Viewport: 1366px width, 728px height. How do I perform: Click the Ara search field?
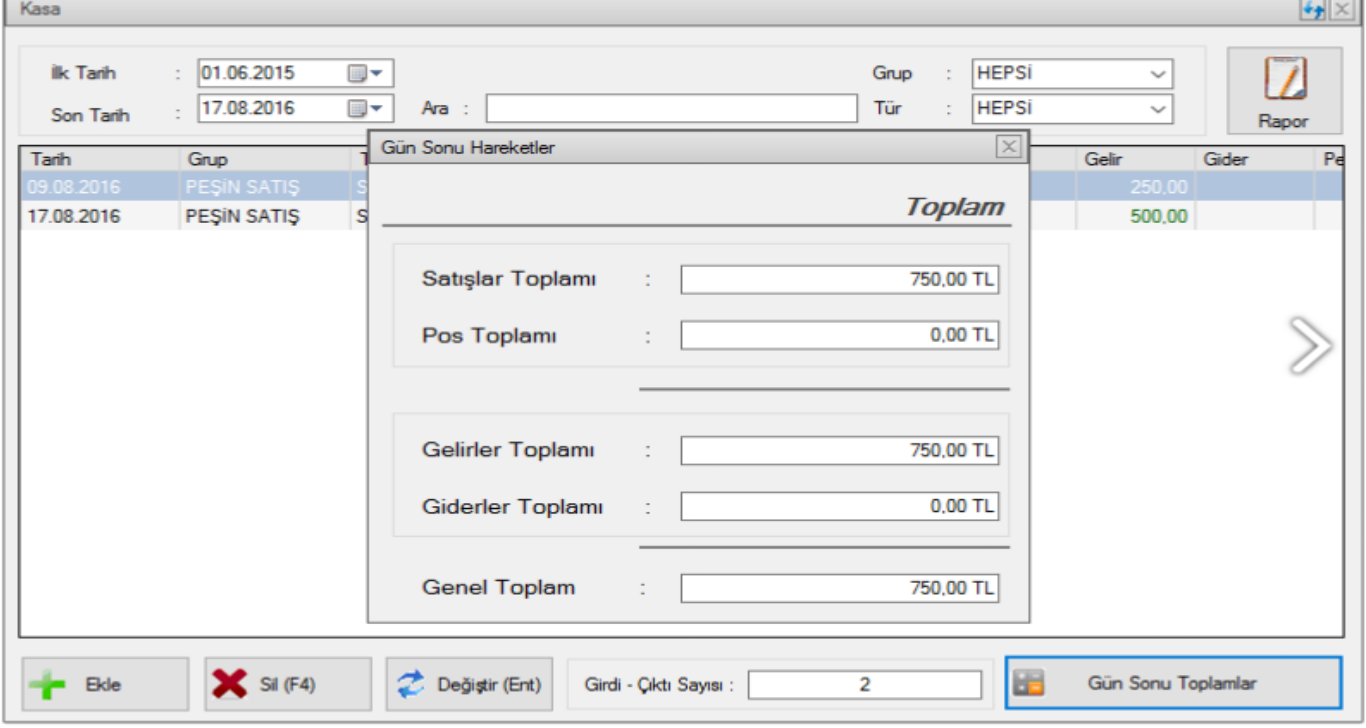tap(671, 108)
